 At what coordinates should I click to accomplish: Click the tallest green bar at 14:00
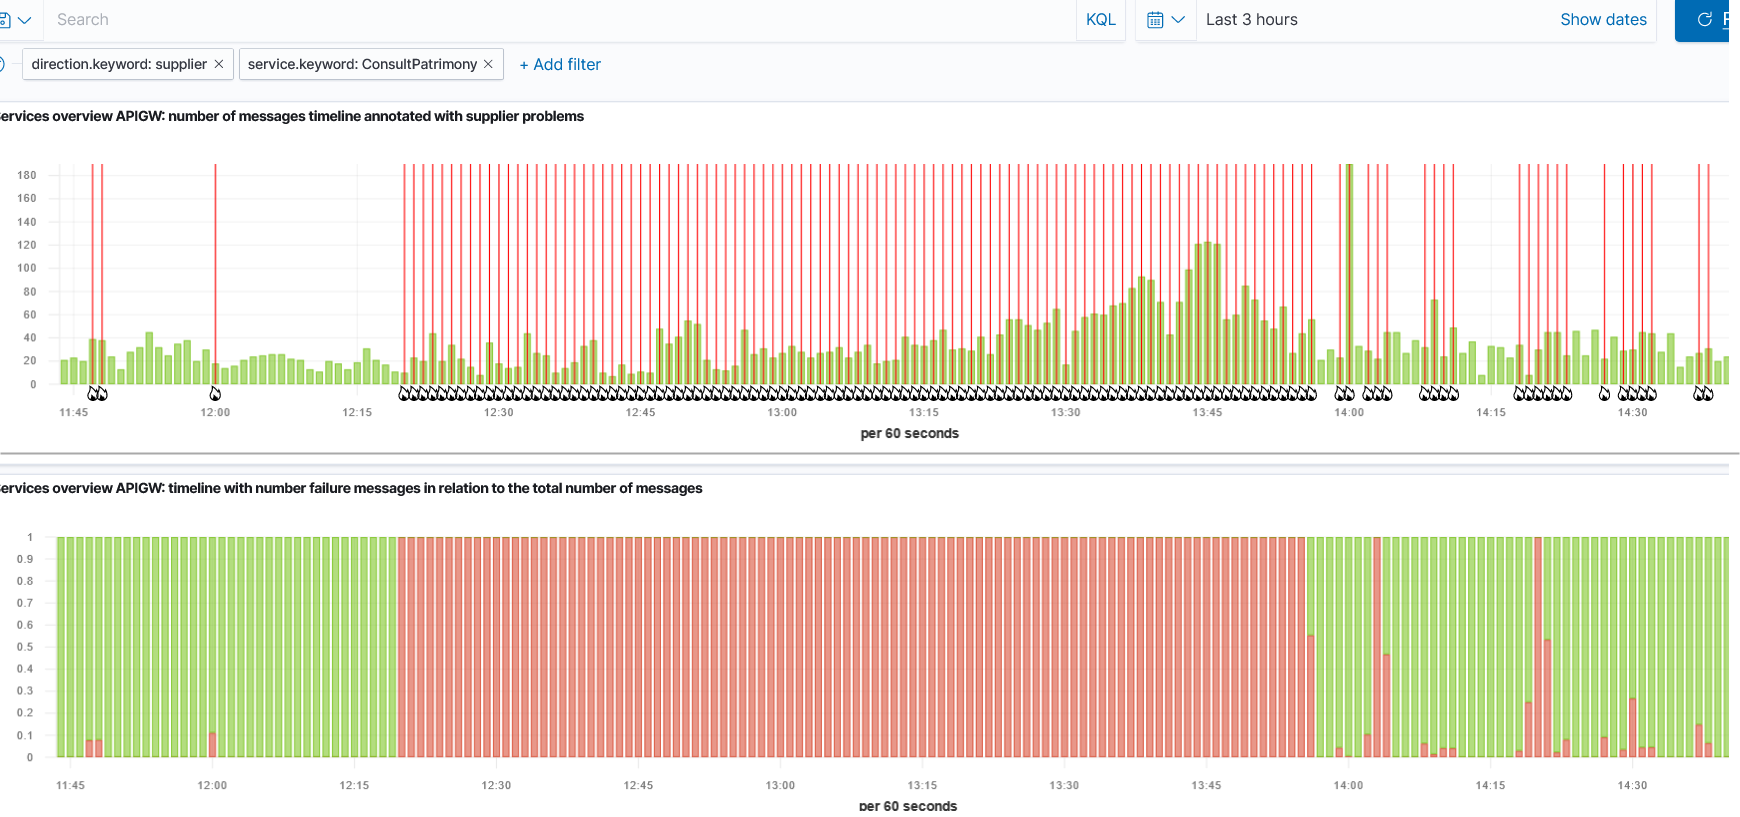(x=1349, y=270)
